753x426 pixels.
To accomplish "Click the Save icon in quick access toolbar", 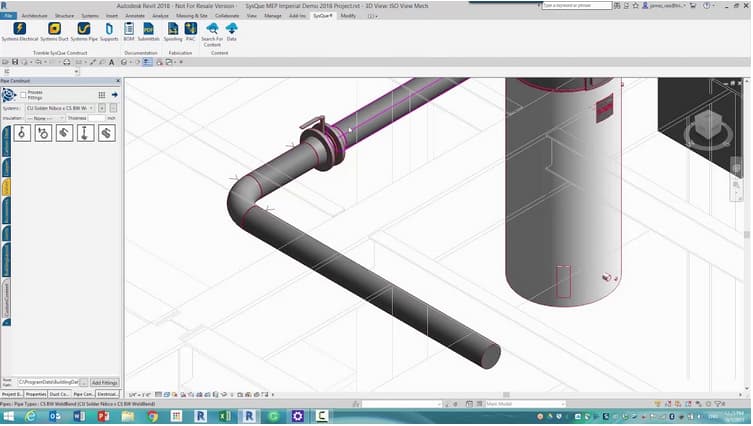I will [15, 62].
